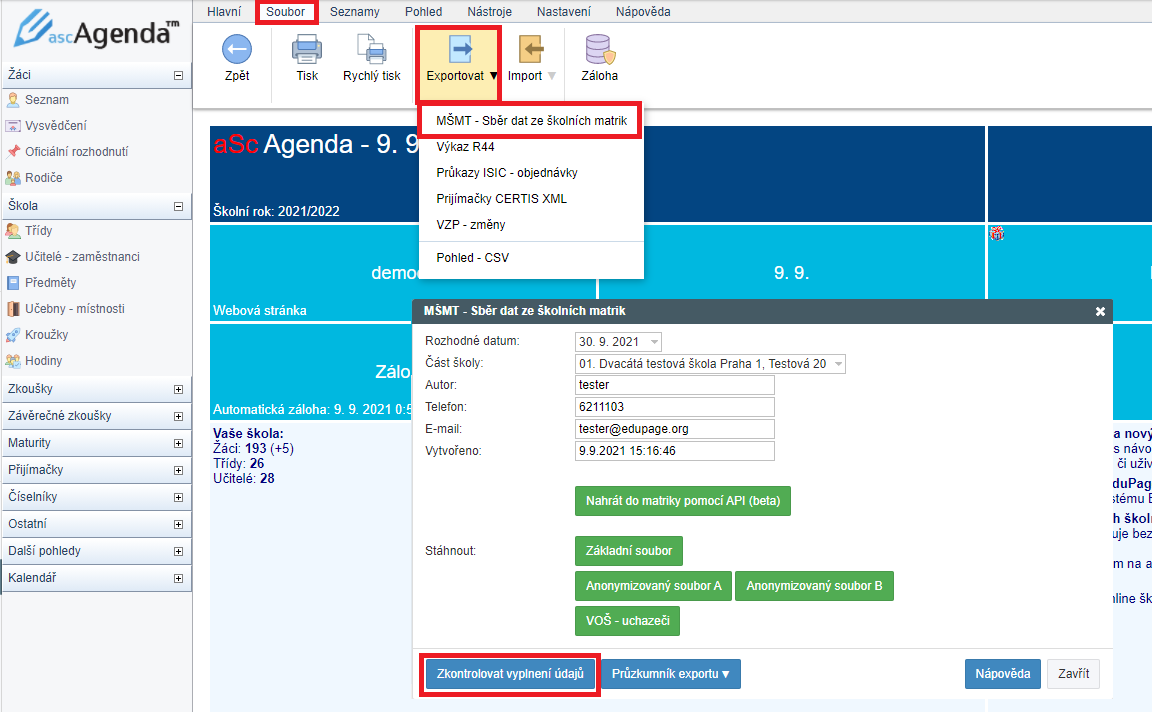Expand the Zkoušky sidebar section

pos(178,389)
